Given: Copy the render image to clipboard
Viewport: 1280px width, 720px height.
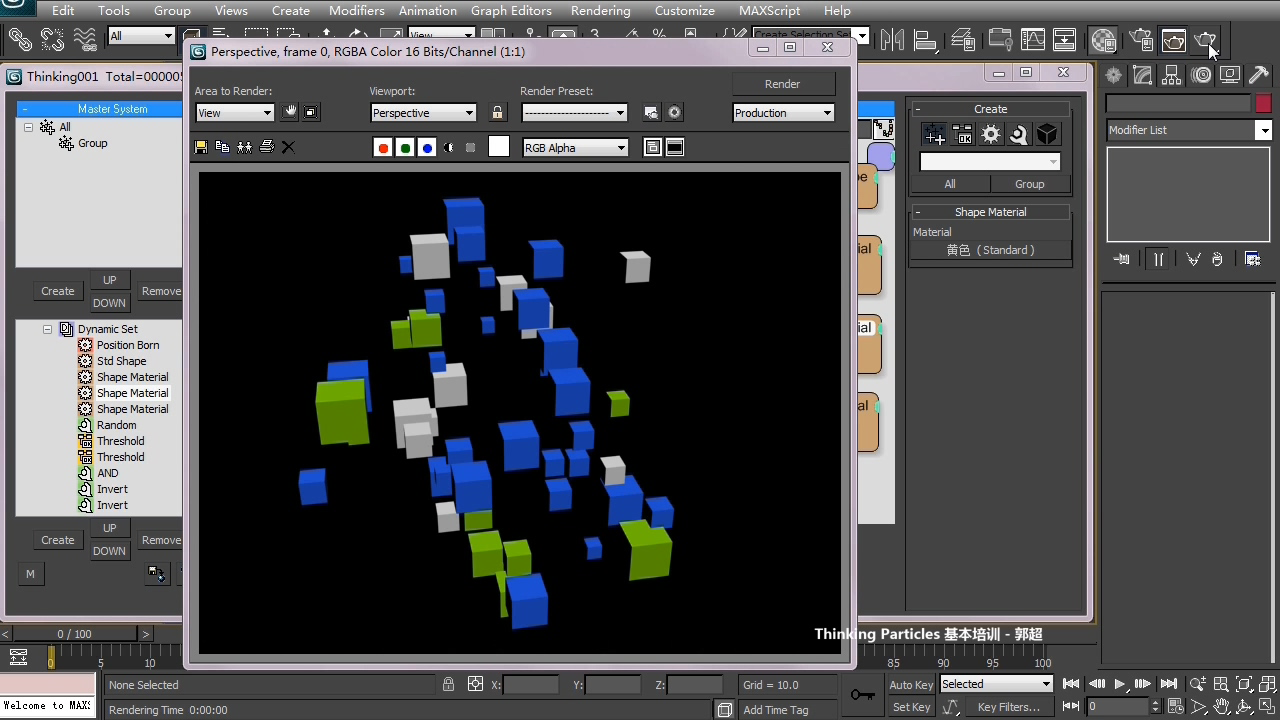Looking at the screenshot, I should click(x=223, y=147).
